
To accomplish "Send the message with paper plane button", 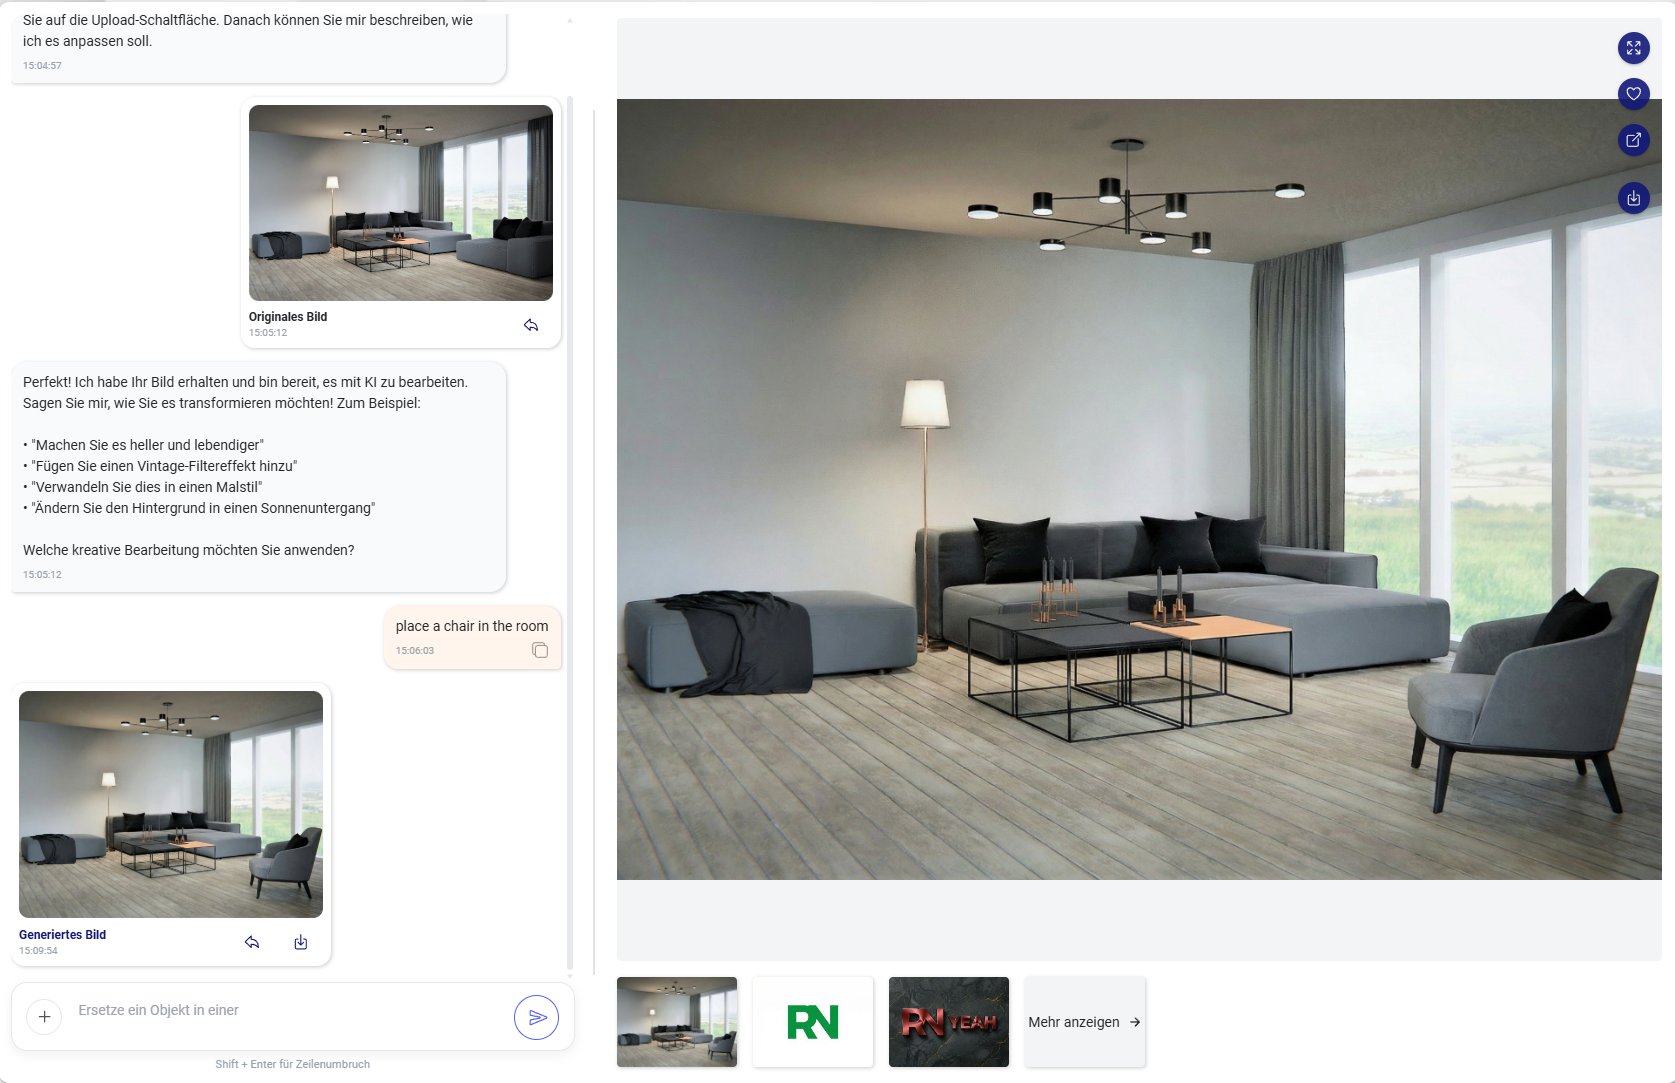I will point(536,1017).
